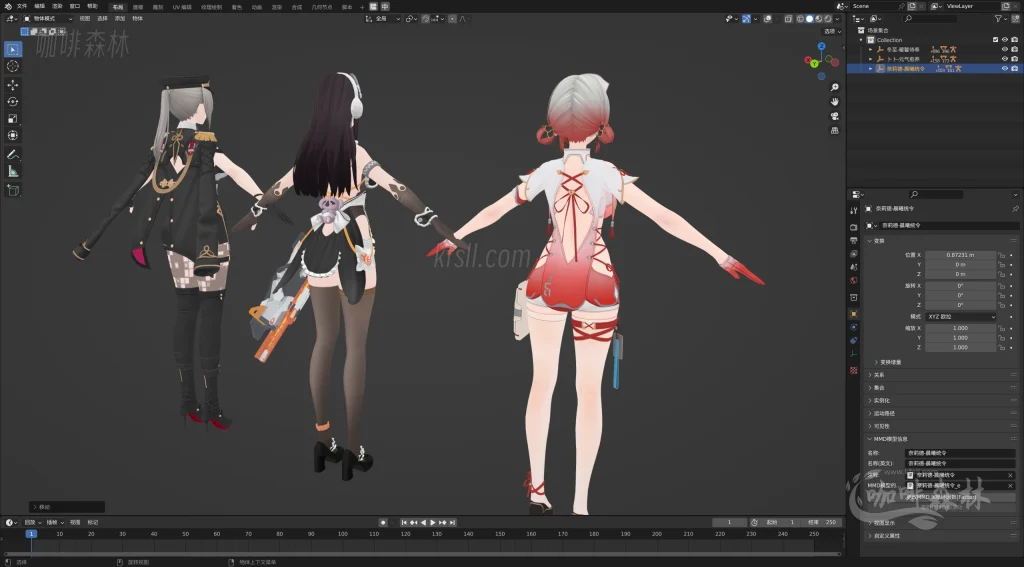Viewport: 1024px width, 567px height.
Task: Disable Collection in renders camera icon
Action: 1014,40
